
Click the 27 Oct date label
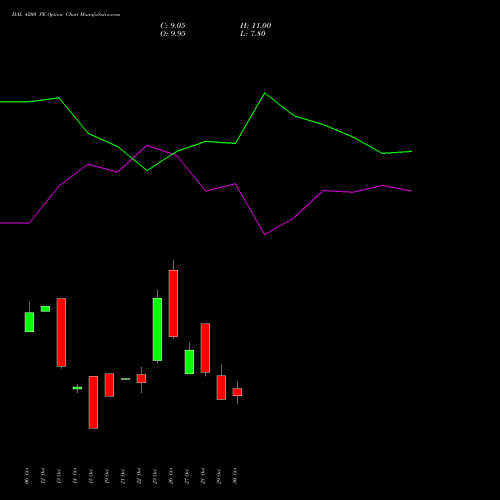187,476
